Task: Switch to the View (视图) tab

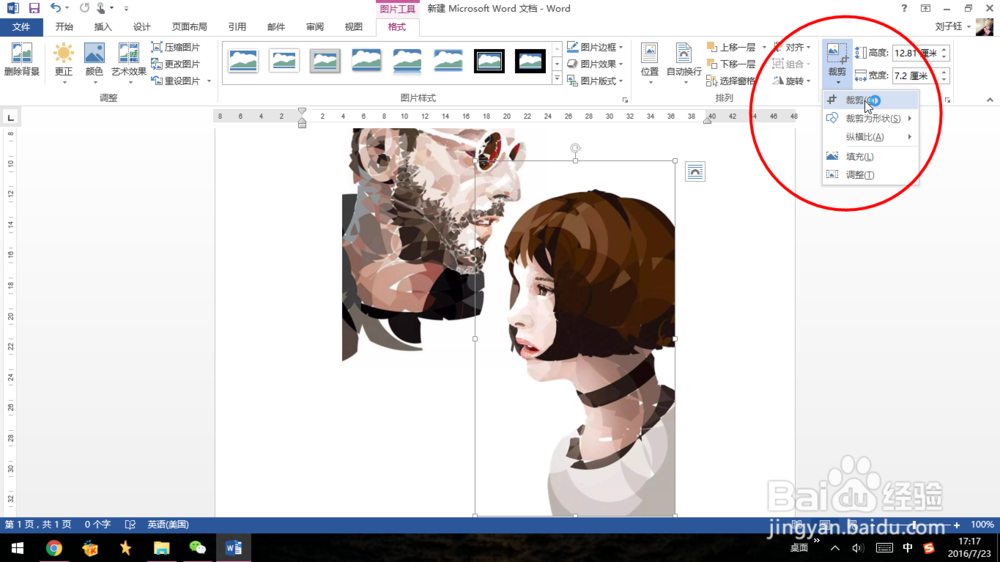Action: [353, 27]
